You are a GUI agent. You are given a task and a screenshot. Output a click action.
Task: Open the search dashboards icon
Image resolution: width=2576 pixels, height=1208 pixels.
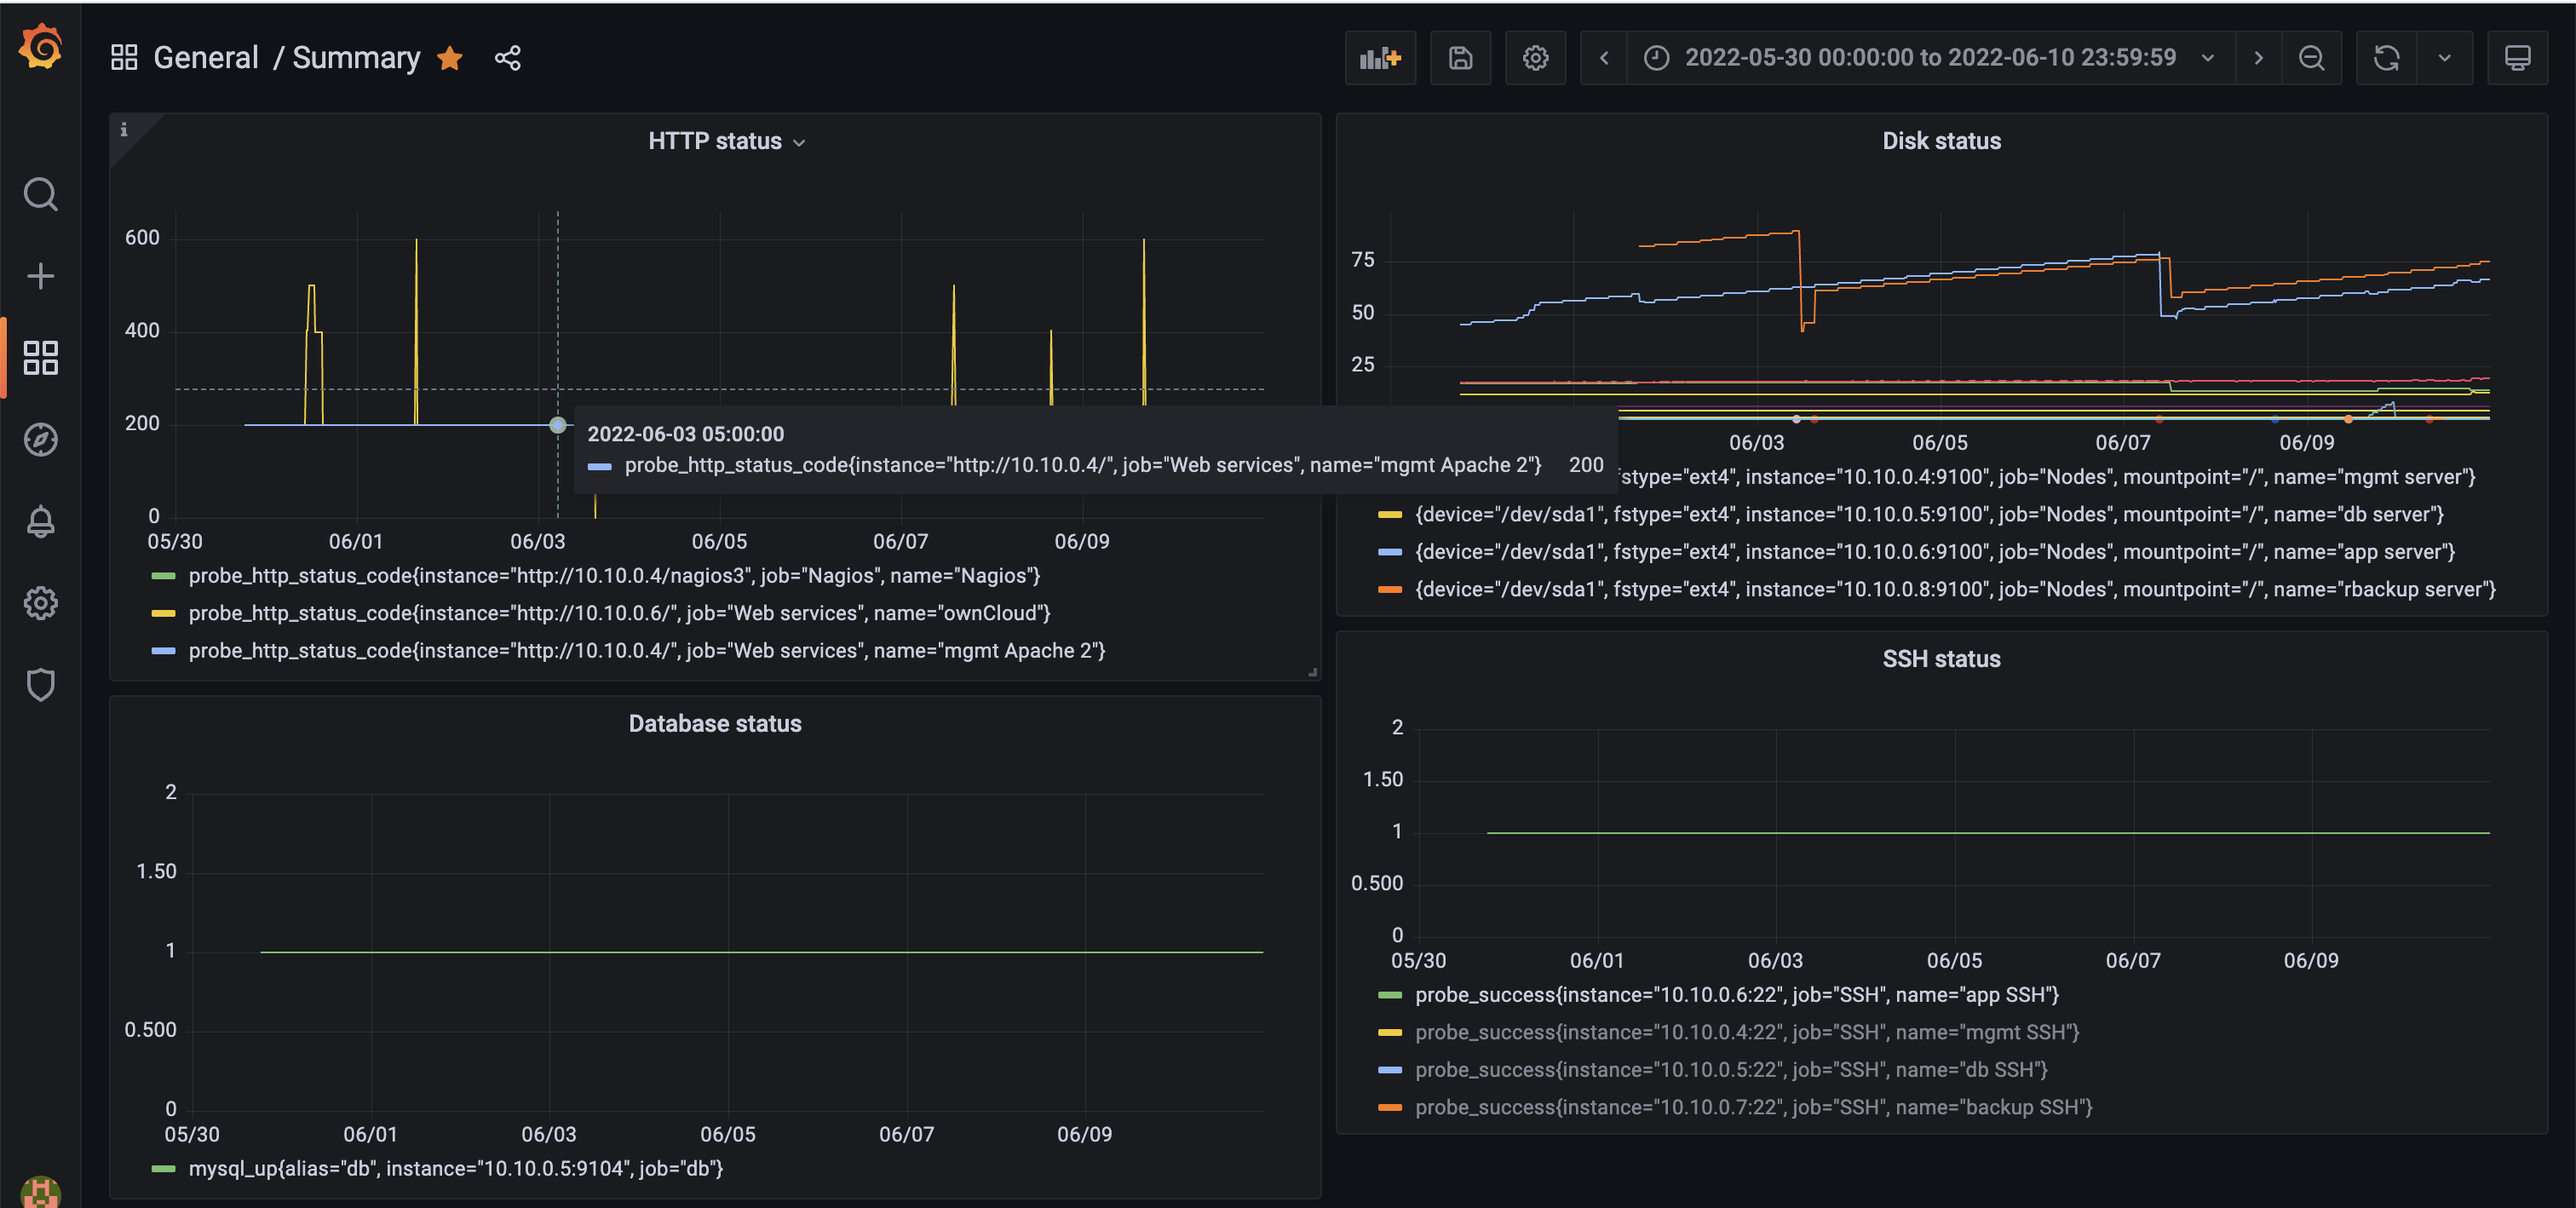click(x=40, y=194)
